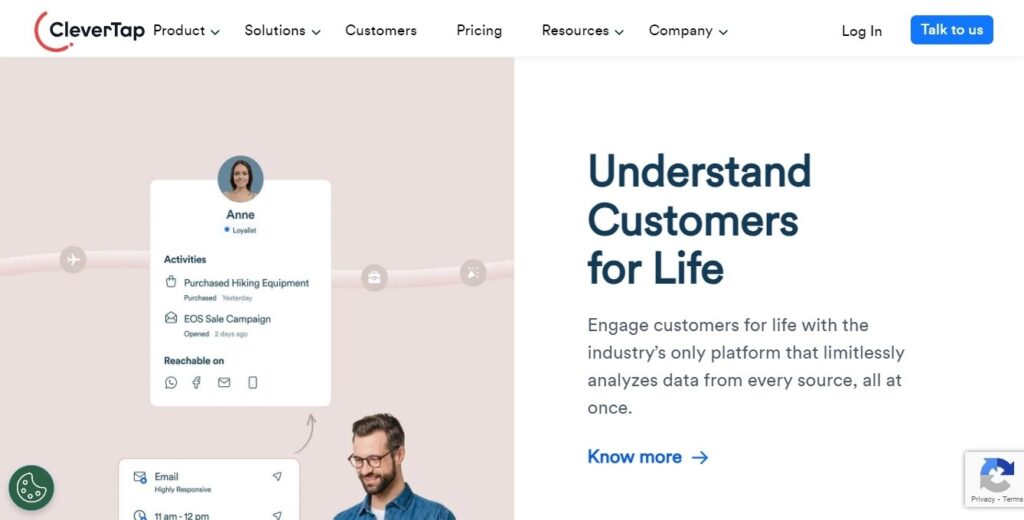
Task: Open cookie preferences icon
Action: pyautogui.click(x=31, y=487)
